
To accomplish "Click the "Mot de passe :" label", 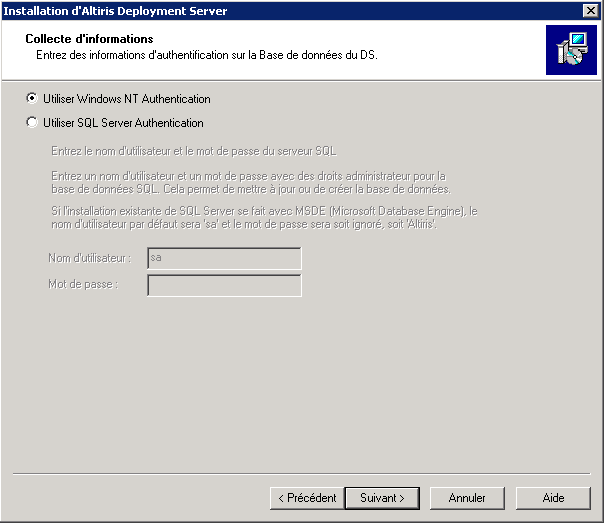I will click(x=83, y=285).
